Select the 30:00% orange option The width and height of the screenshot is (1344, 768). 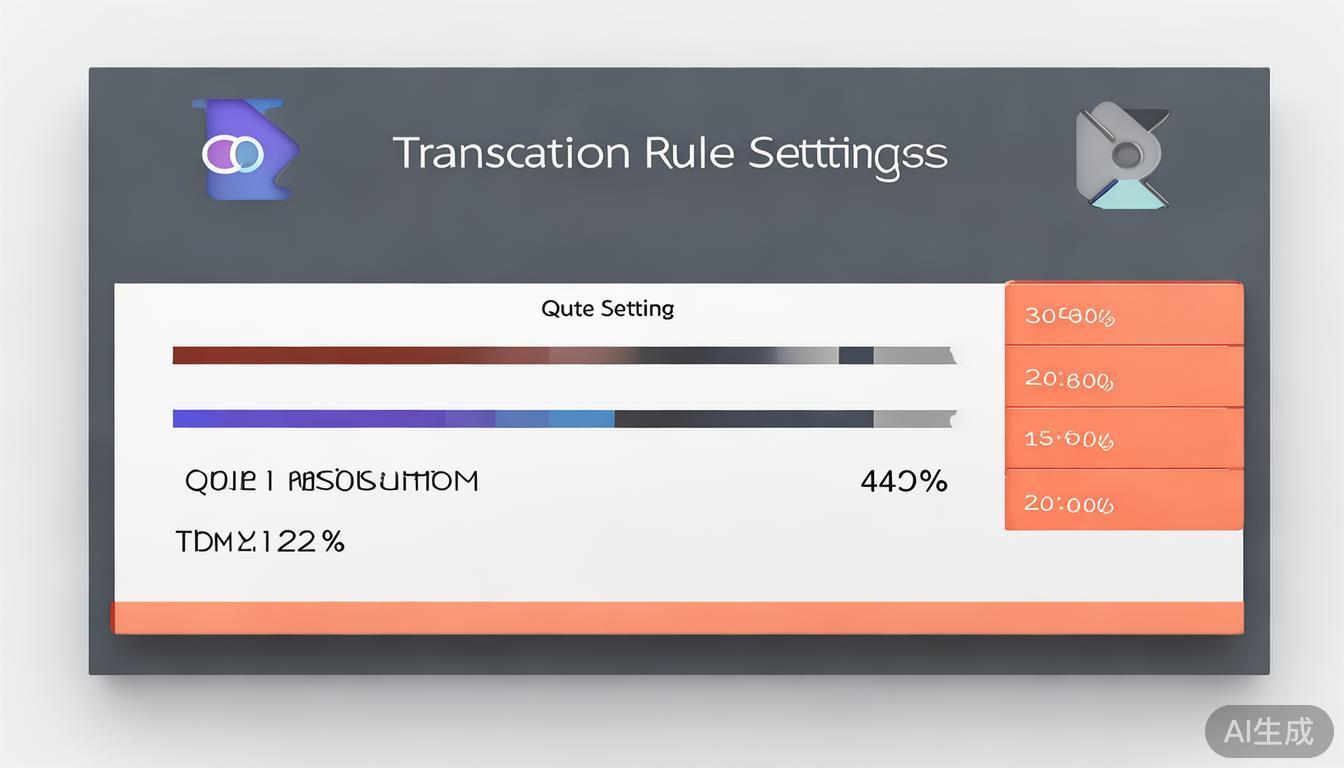point(1123,316)
